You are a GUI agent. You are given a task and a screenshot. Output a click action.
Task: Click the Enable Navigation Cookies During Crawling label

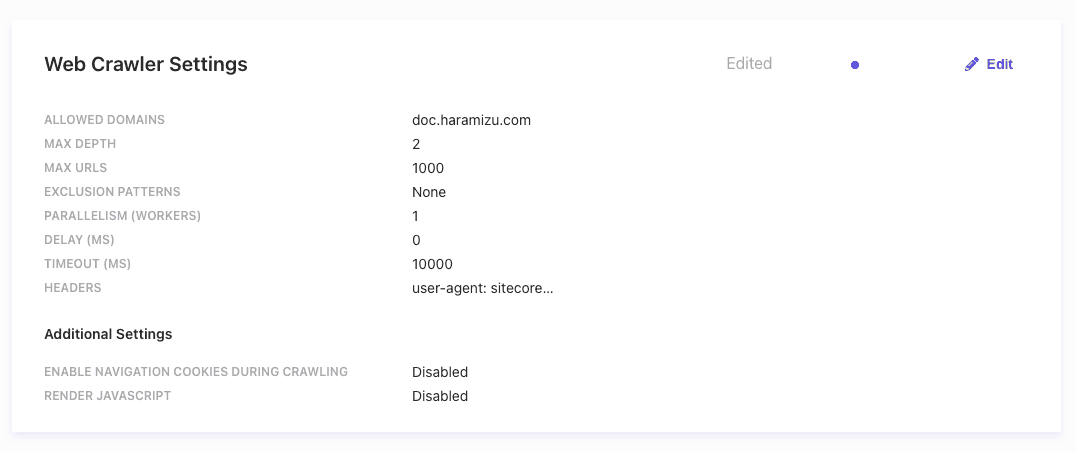(196, 372)
